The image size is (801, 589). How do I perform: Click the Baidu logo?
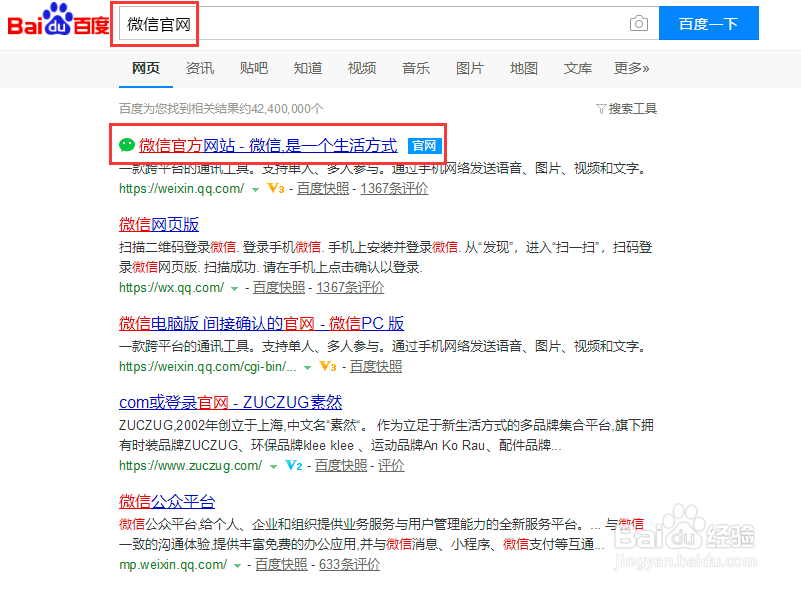[x=58, y=20]
